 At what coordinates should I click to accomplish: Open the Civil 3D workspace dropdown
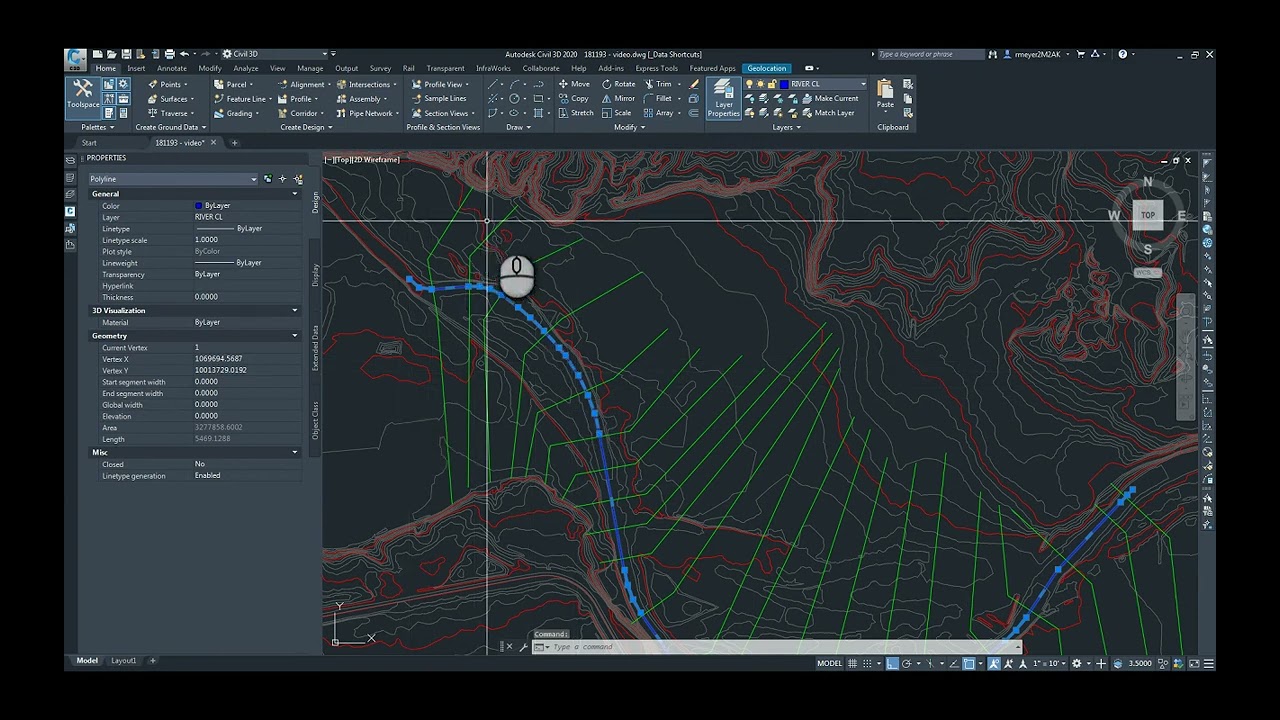[x=275, y=54]
